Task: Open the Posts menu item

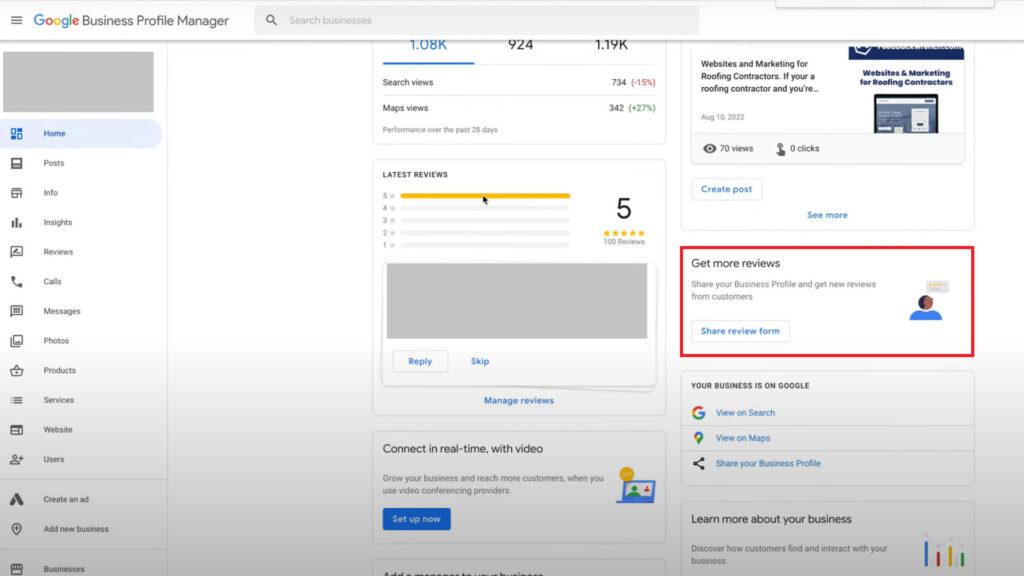Action: [81, 163]
